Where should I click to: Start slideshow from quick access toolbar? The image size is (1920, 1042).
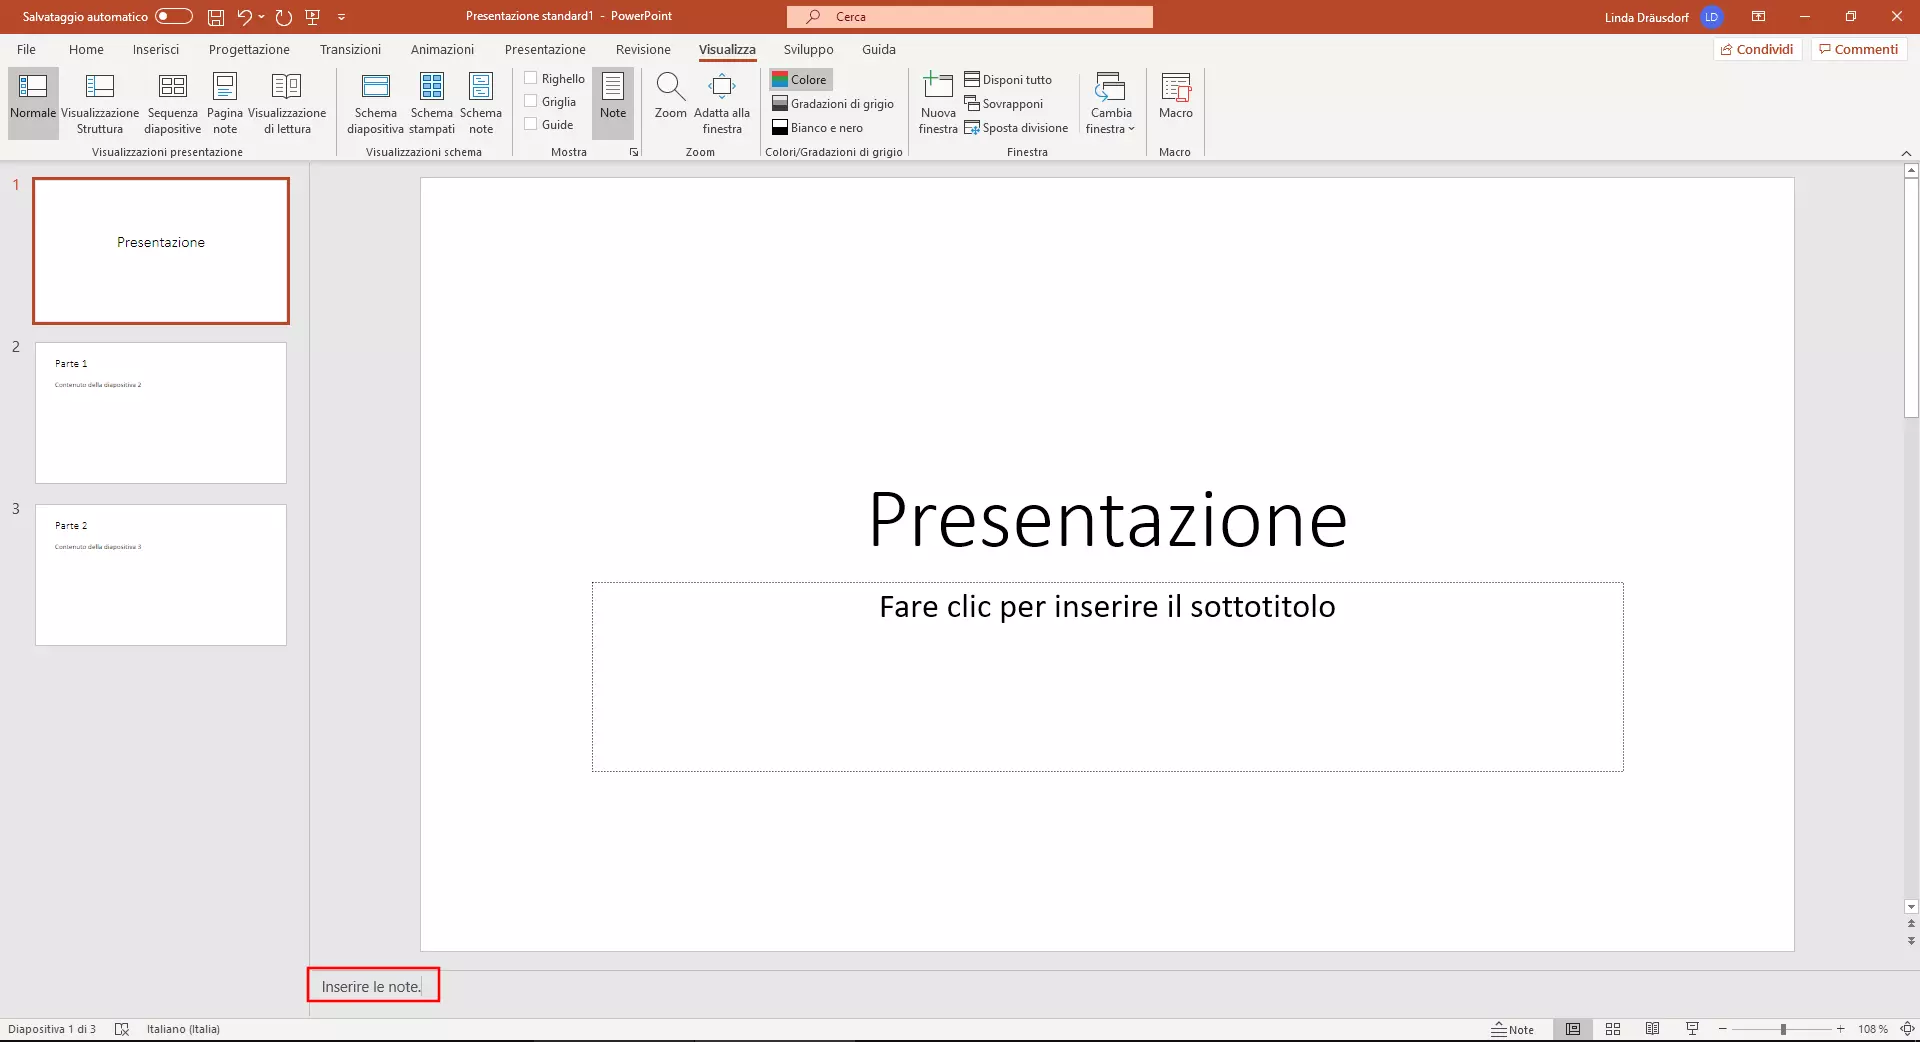click(x=313, y=17)
